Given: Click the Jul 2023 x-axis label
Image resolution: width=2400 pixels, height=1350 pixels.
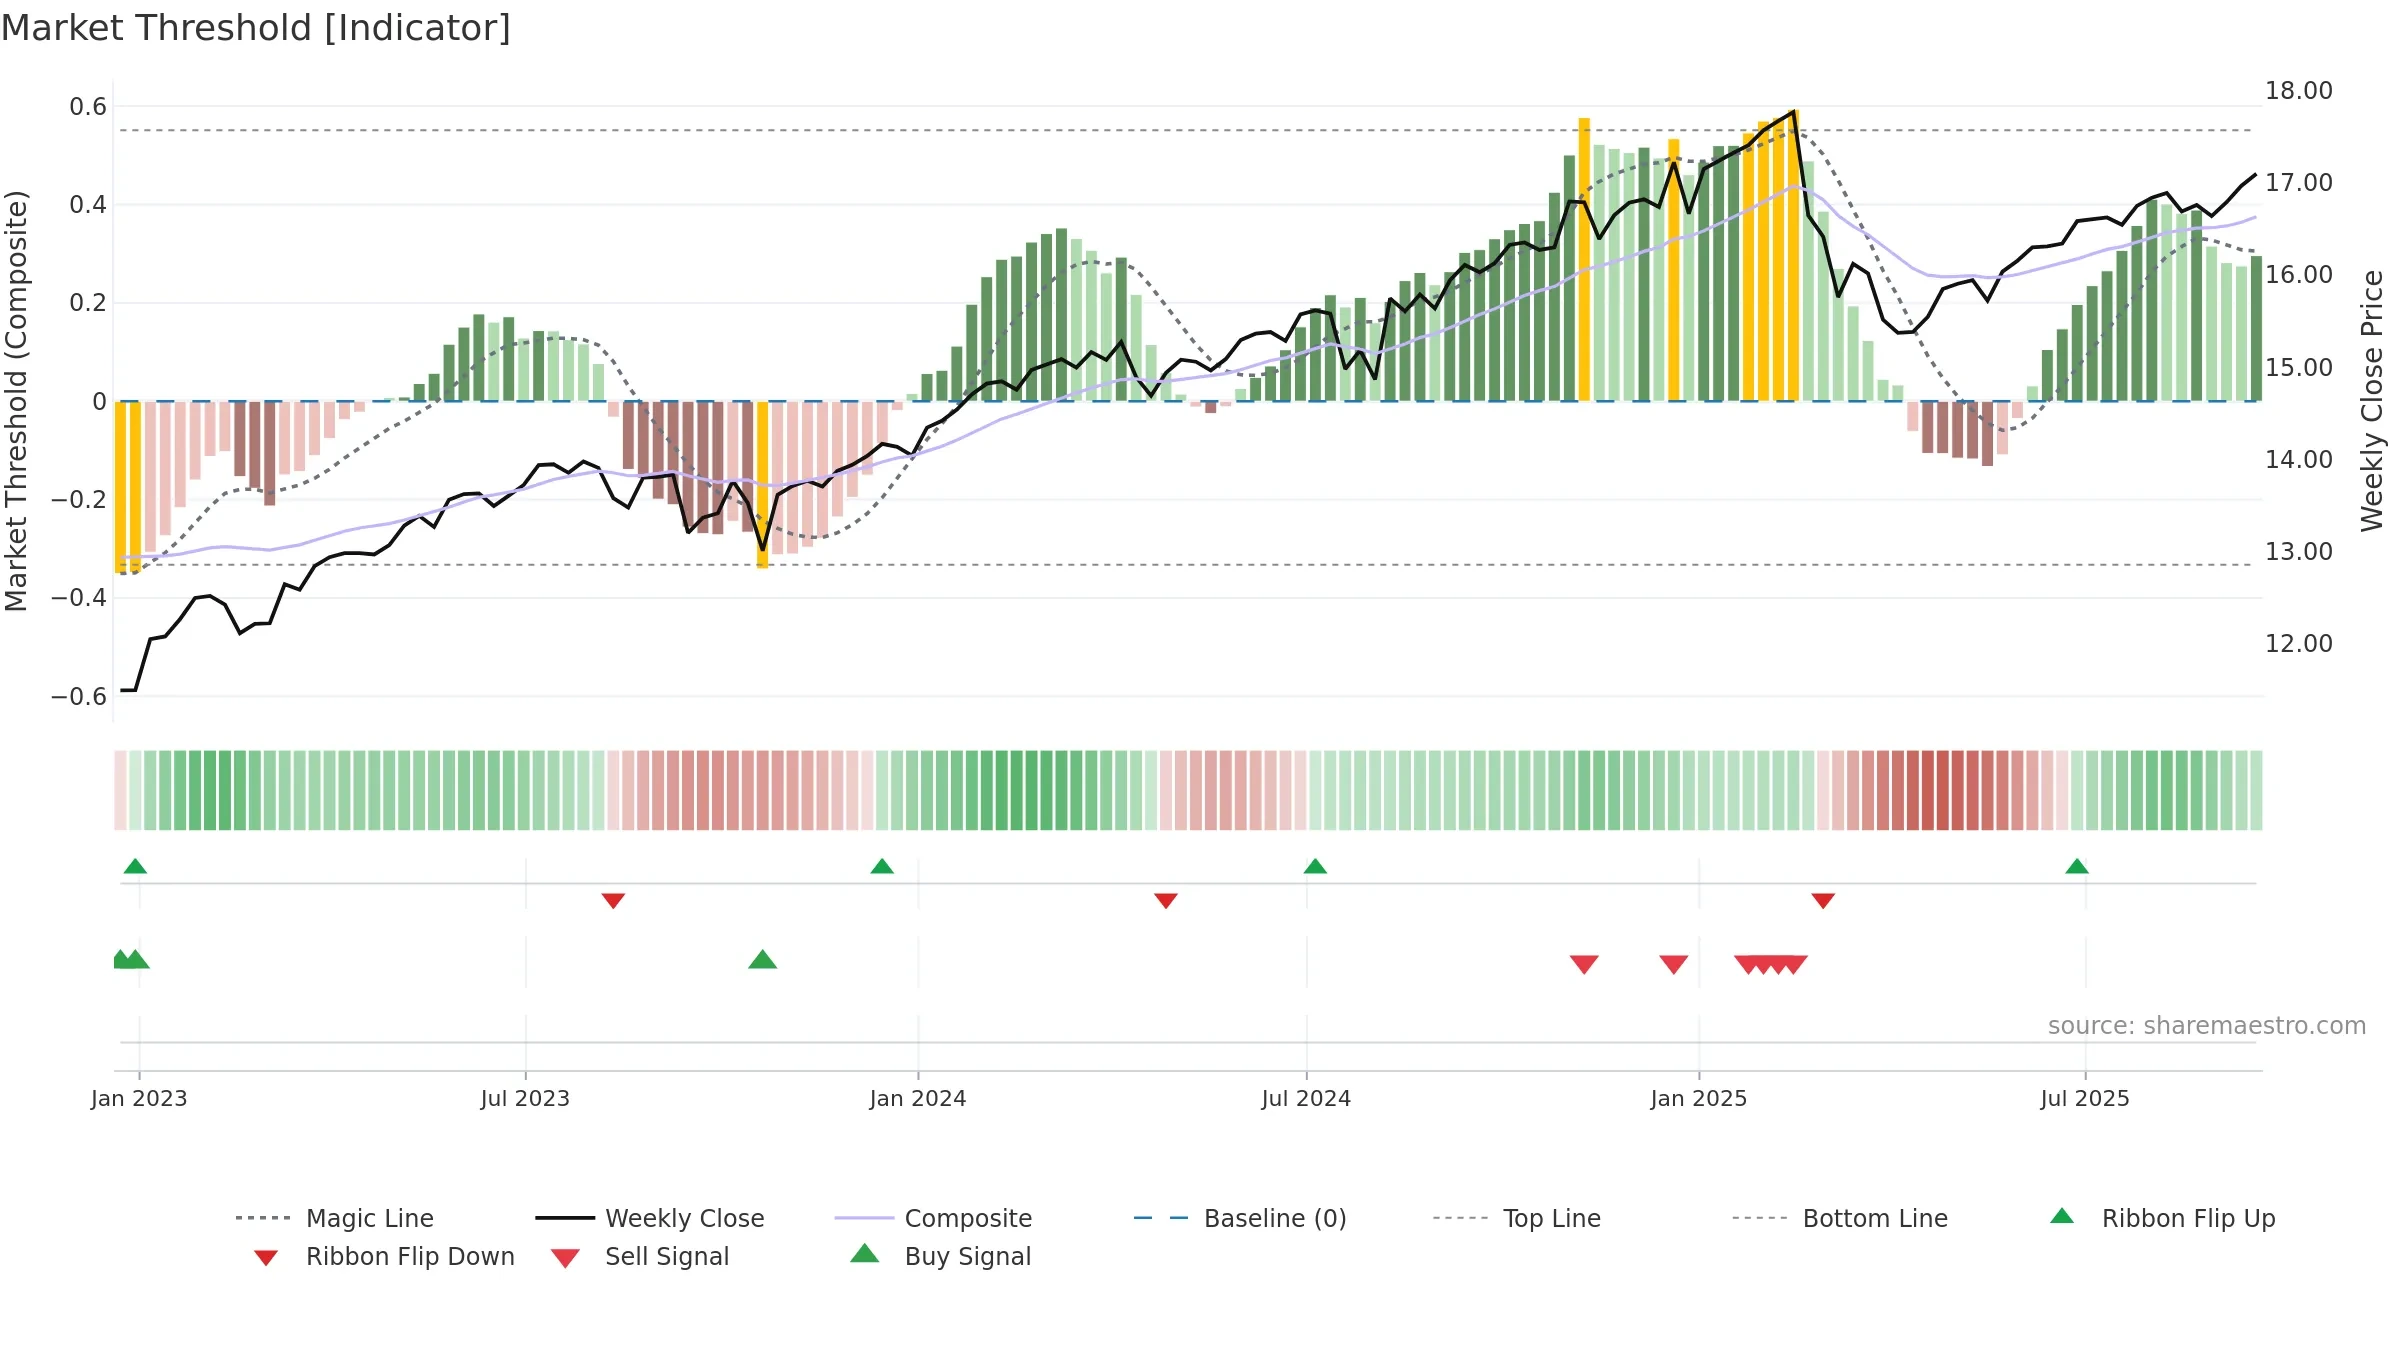Looking at the screenshot, I should 525,1099.
